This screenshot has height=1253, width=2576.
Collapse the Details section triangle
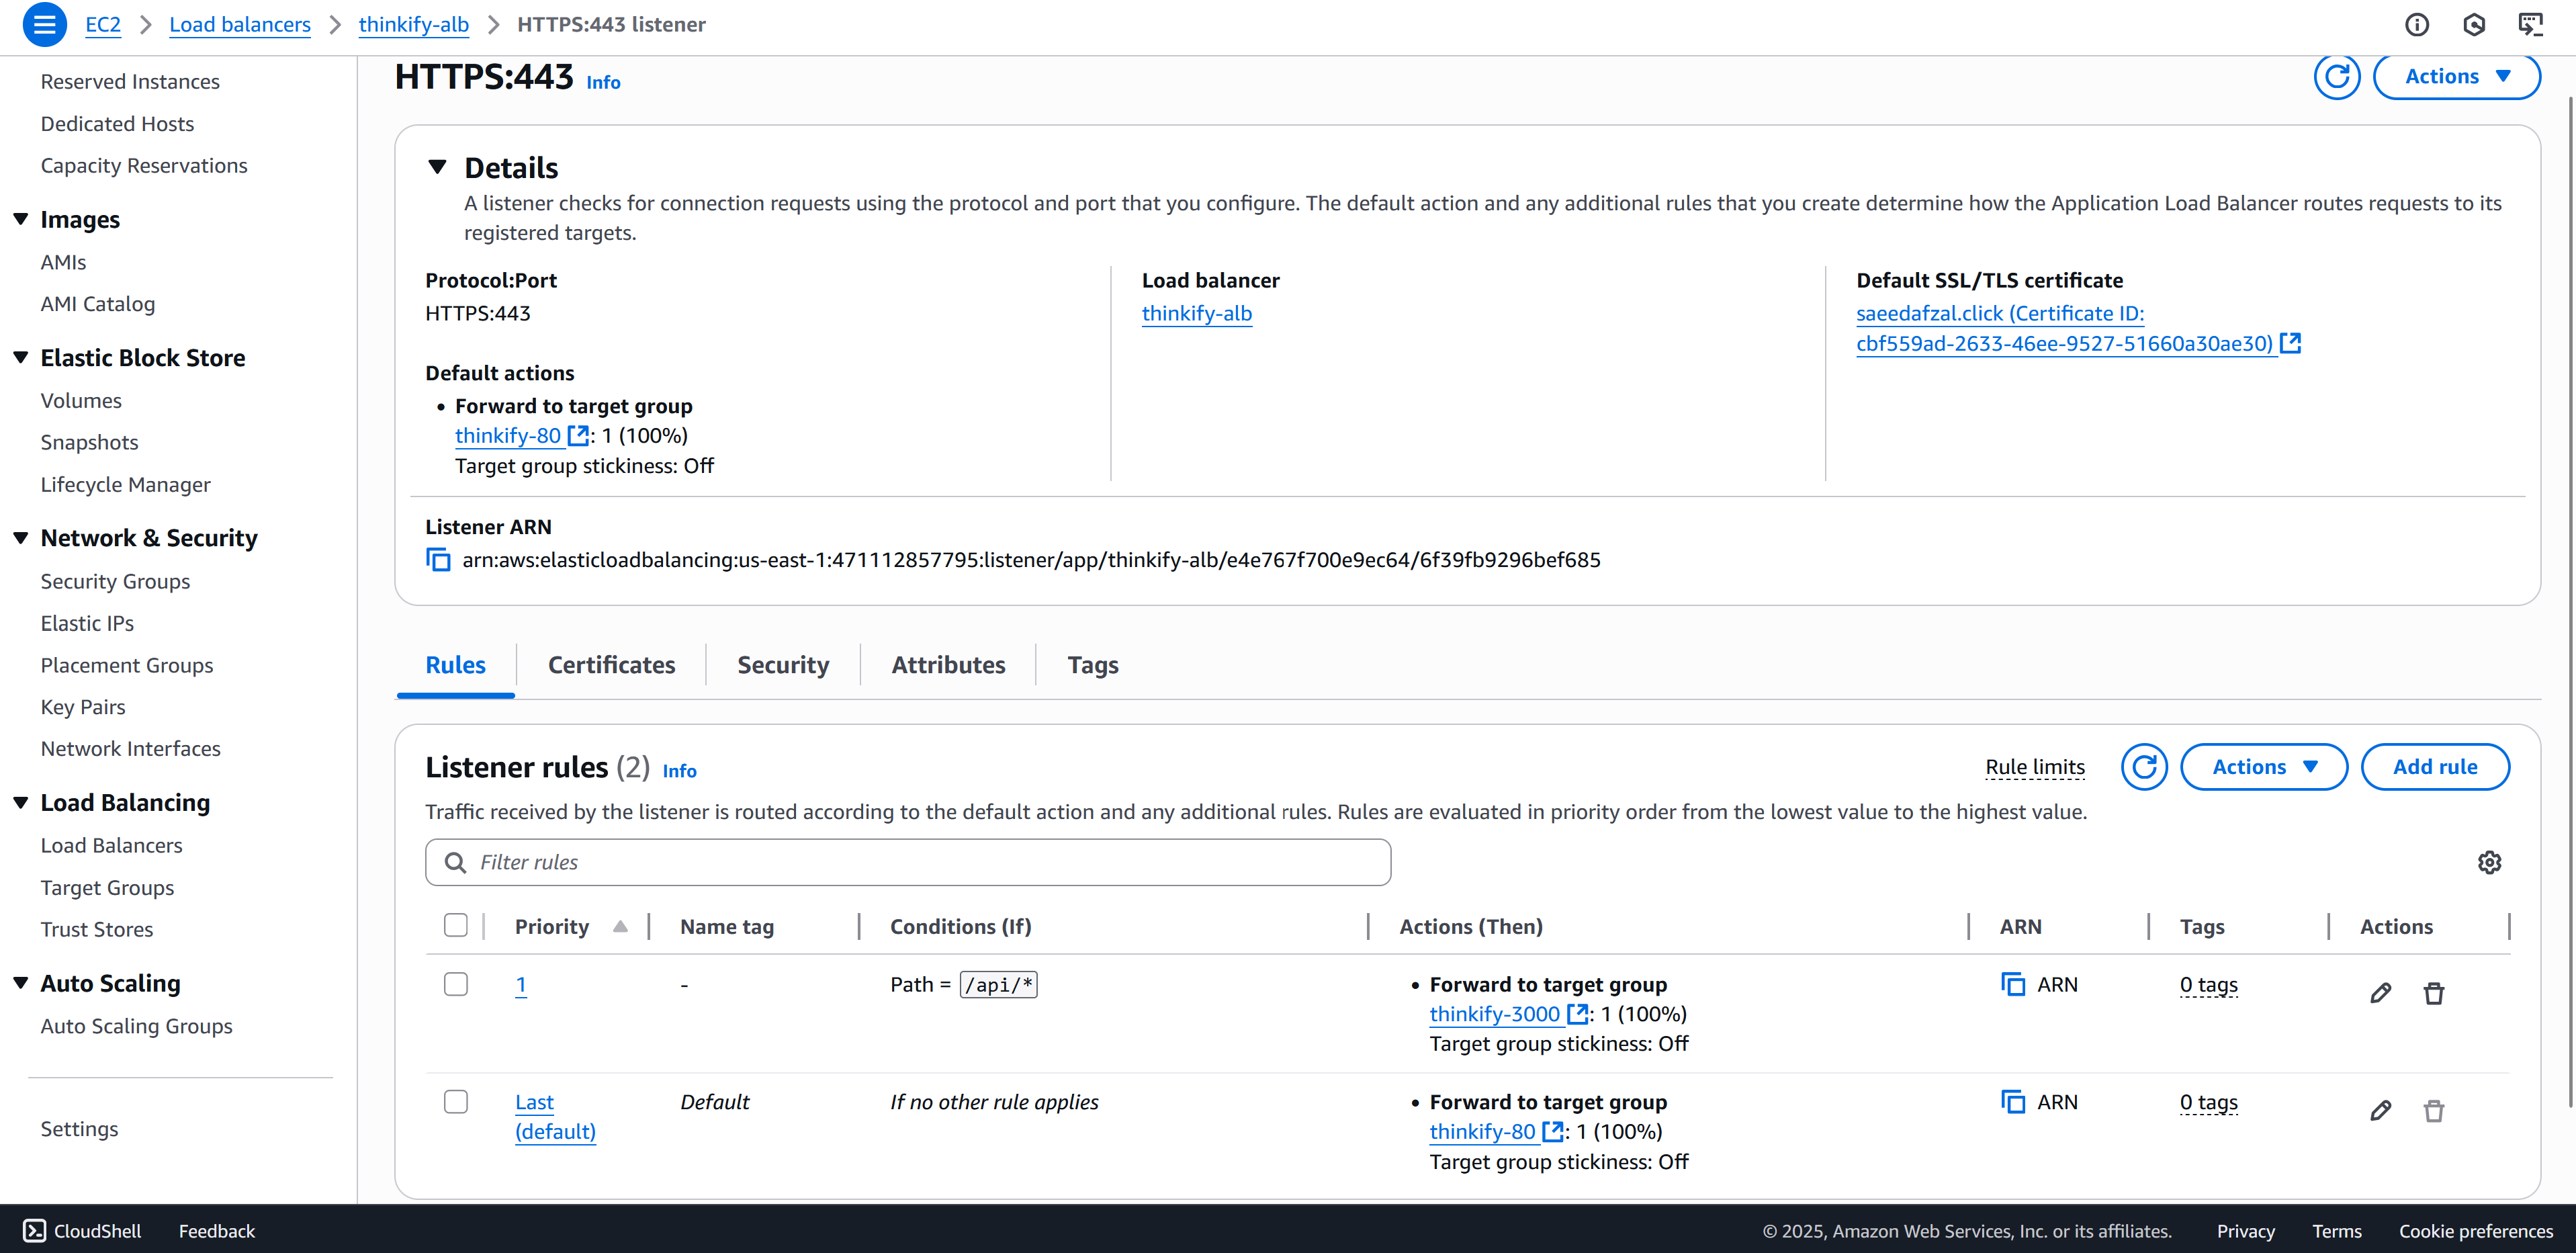[437, 167]
